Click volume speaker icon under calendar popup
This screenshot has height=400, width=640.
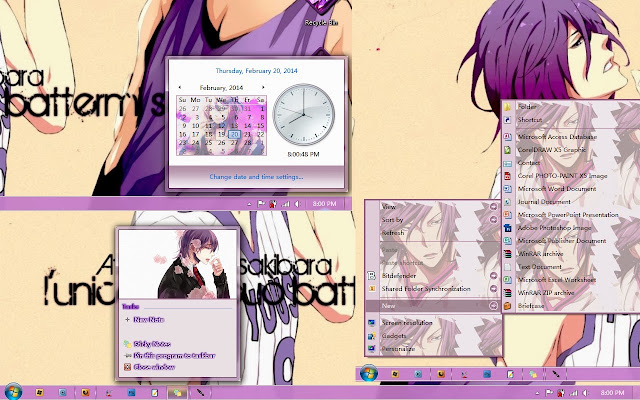click(x=297, y=204)
